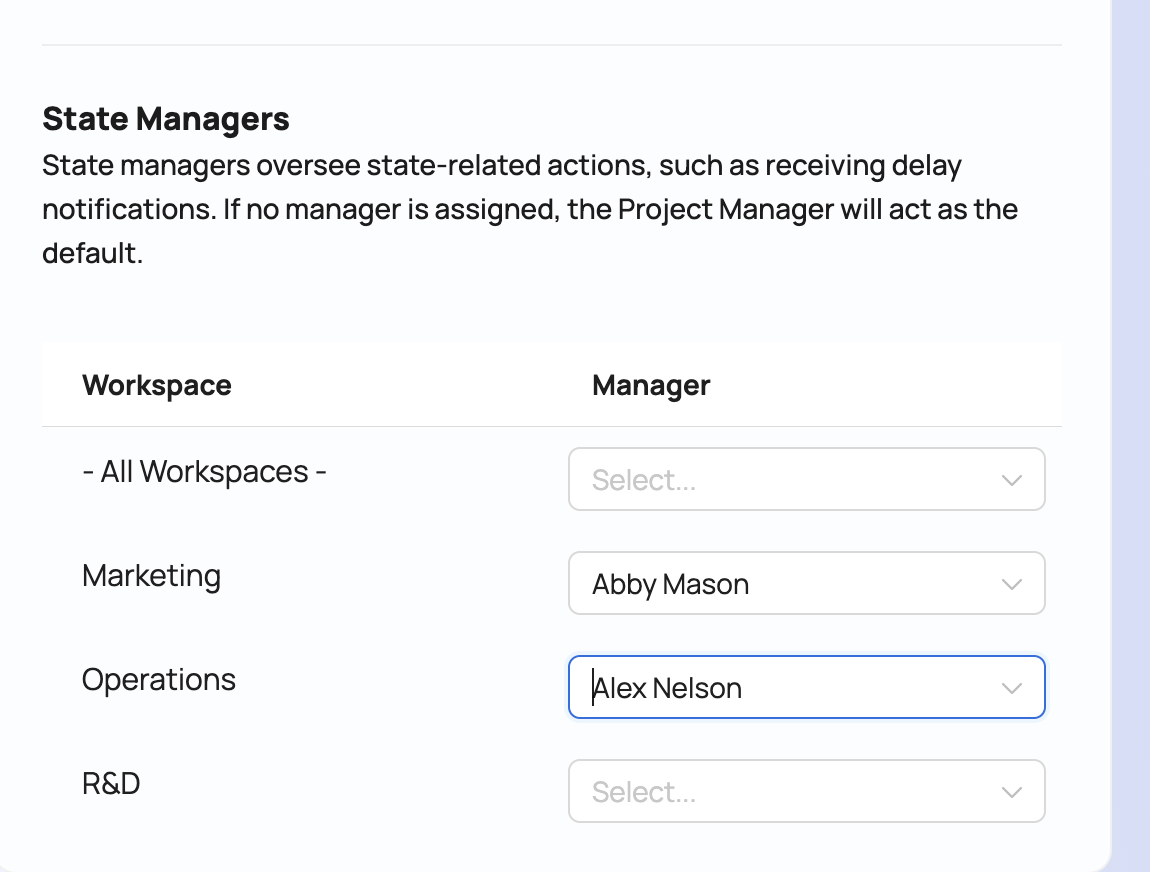The width and height of the screenshot is (1150, 872).
Task: Click the selected Abby Mason name
Action: [670, 584]
